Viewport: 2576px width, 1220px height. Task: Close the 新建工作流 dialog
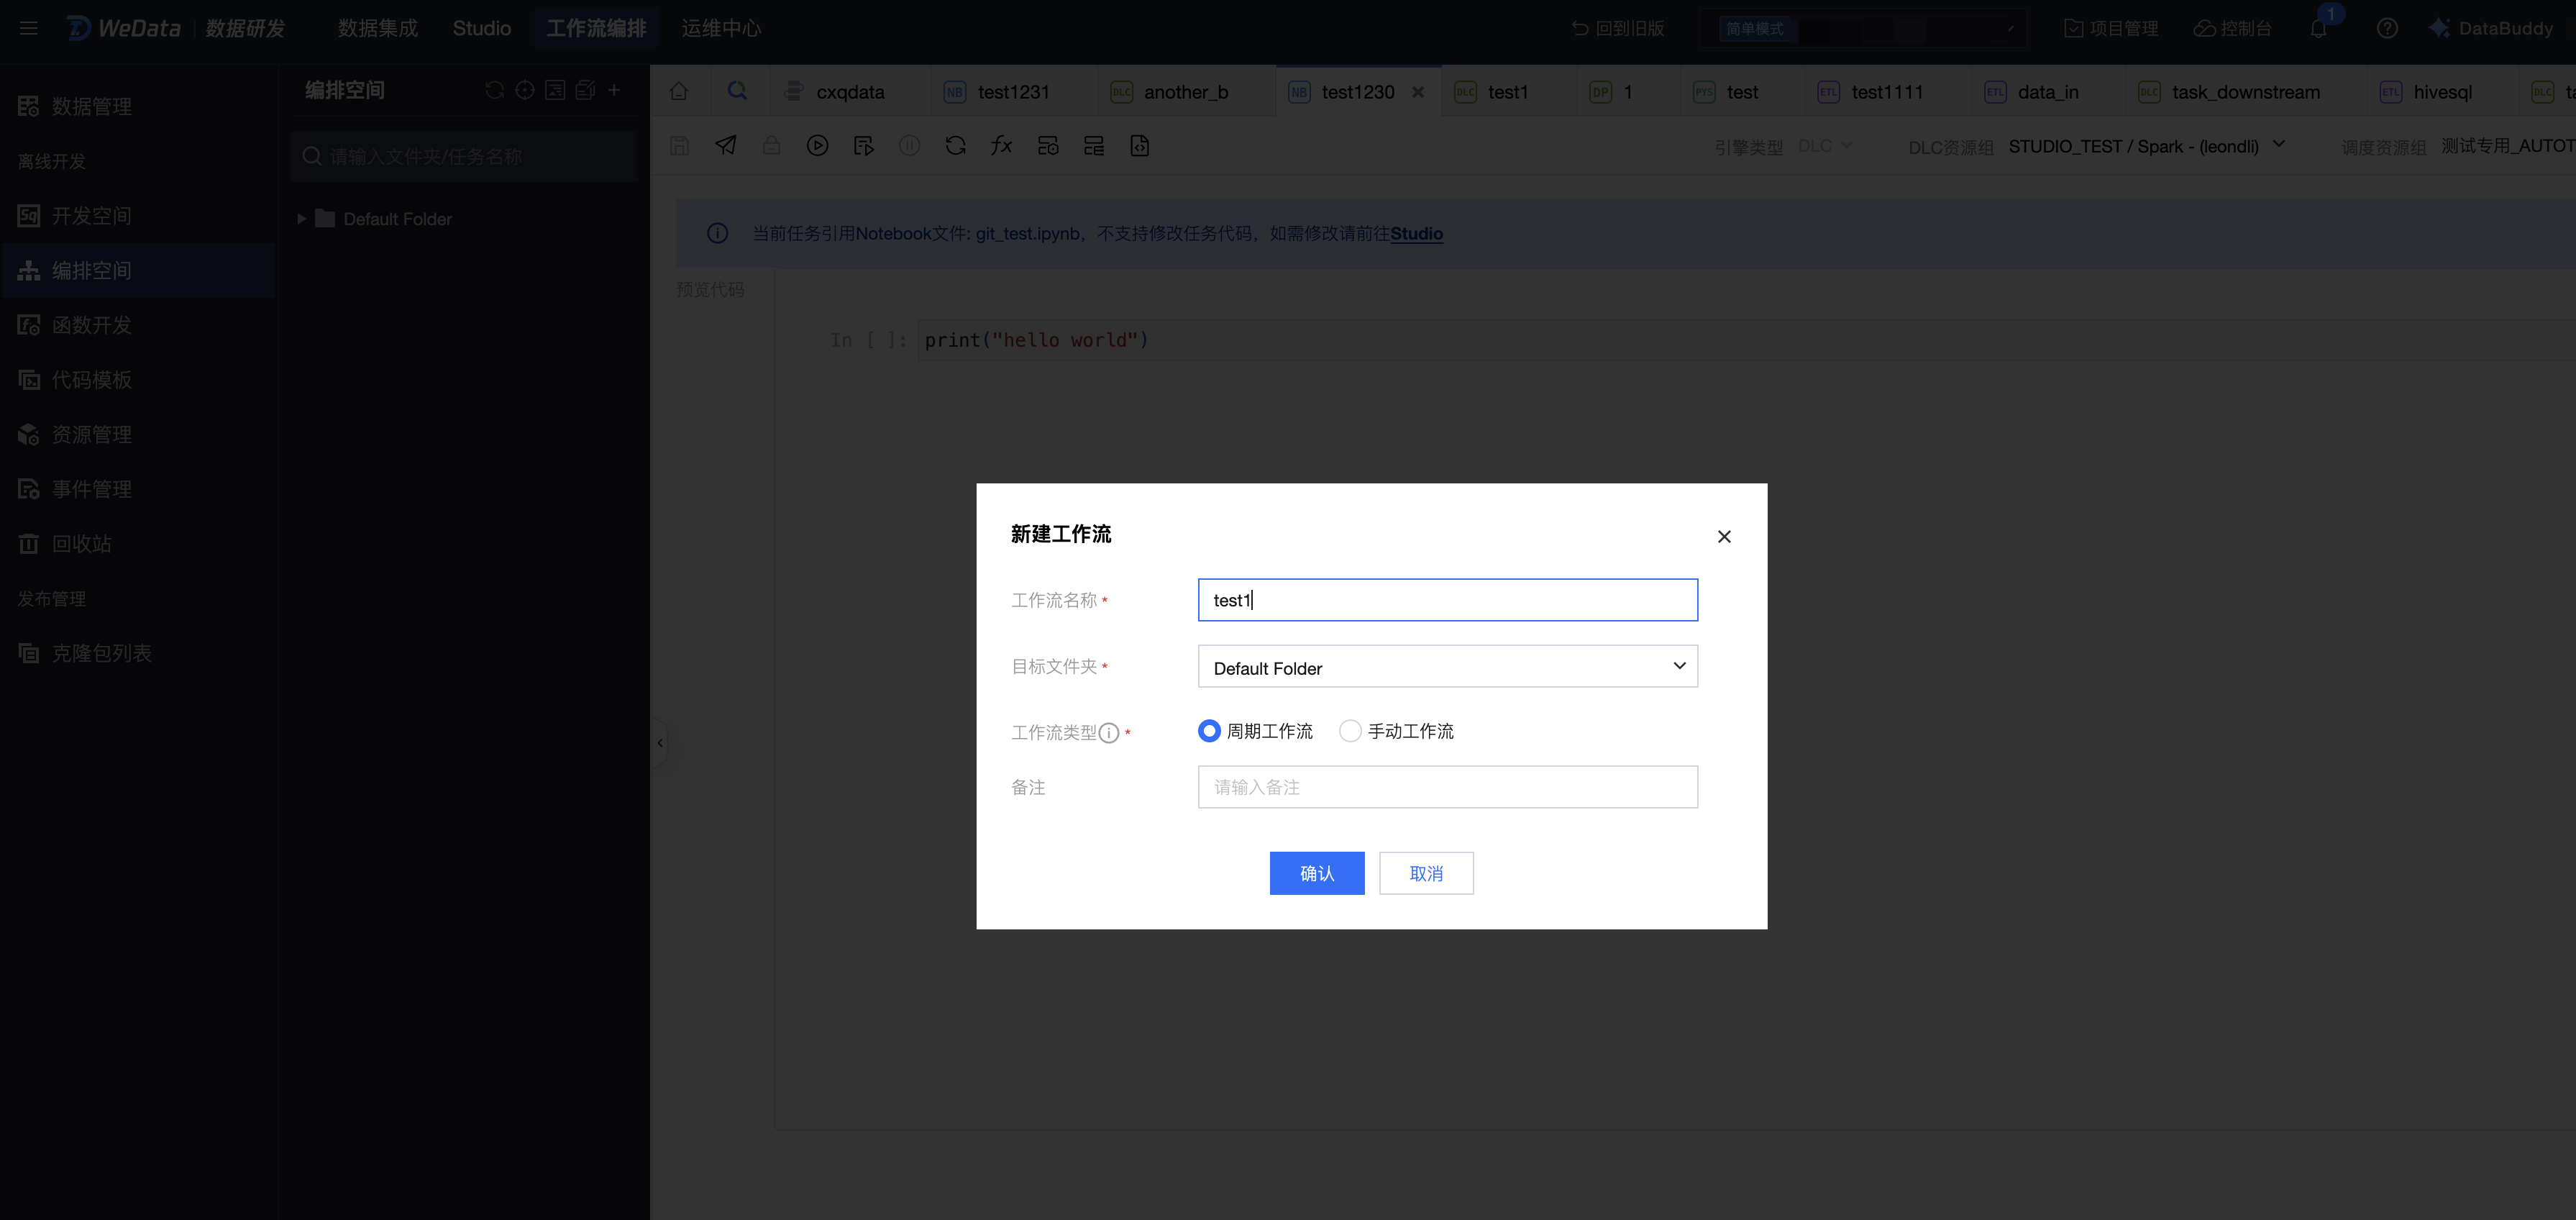pos(1723,537)
